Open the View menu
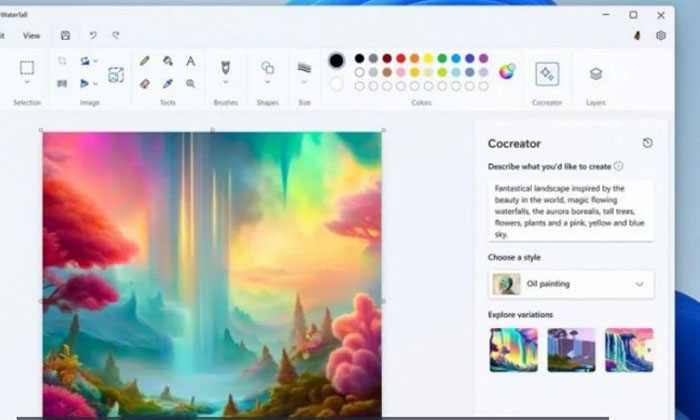 pyautogui.click(x=32, y=35)
